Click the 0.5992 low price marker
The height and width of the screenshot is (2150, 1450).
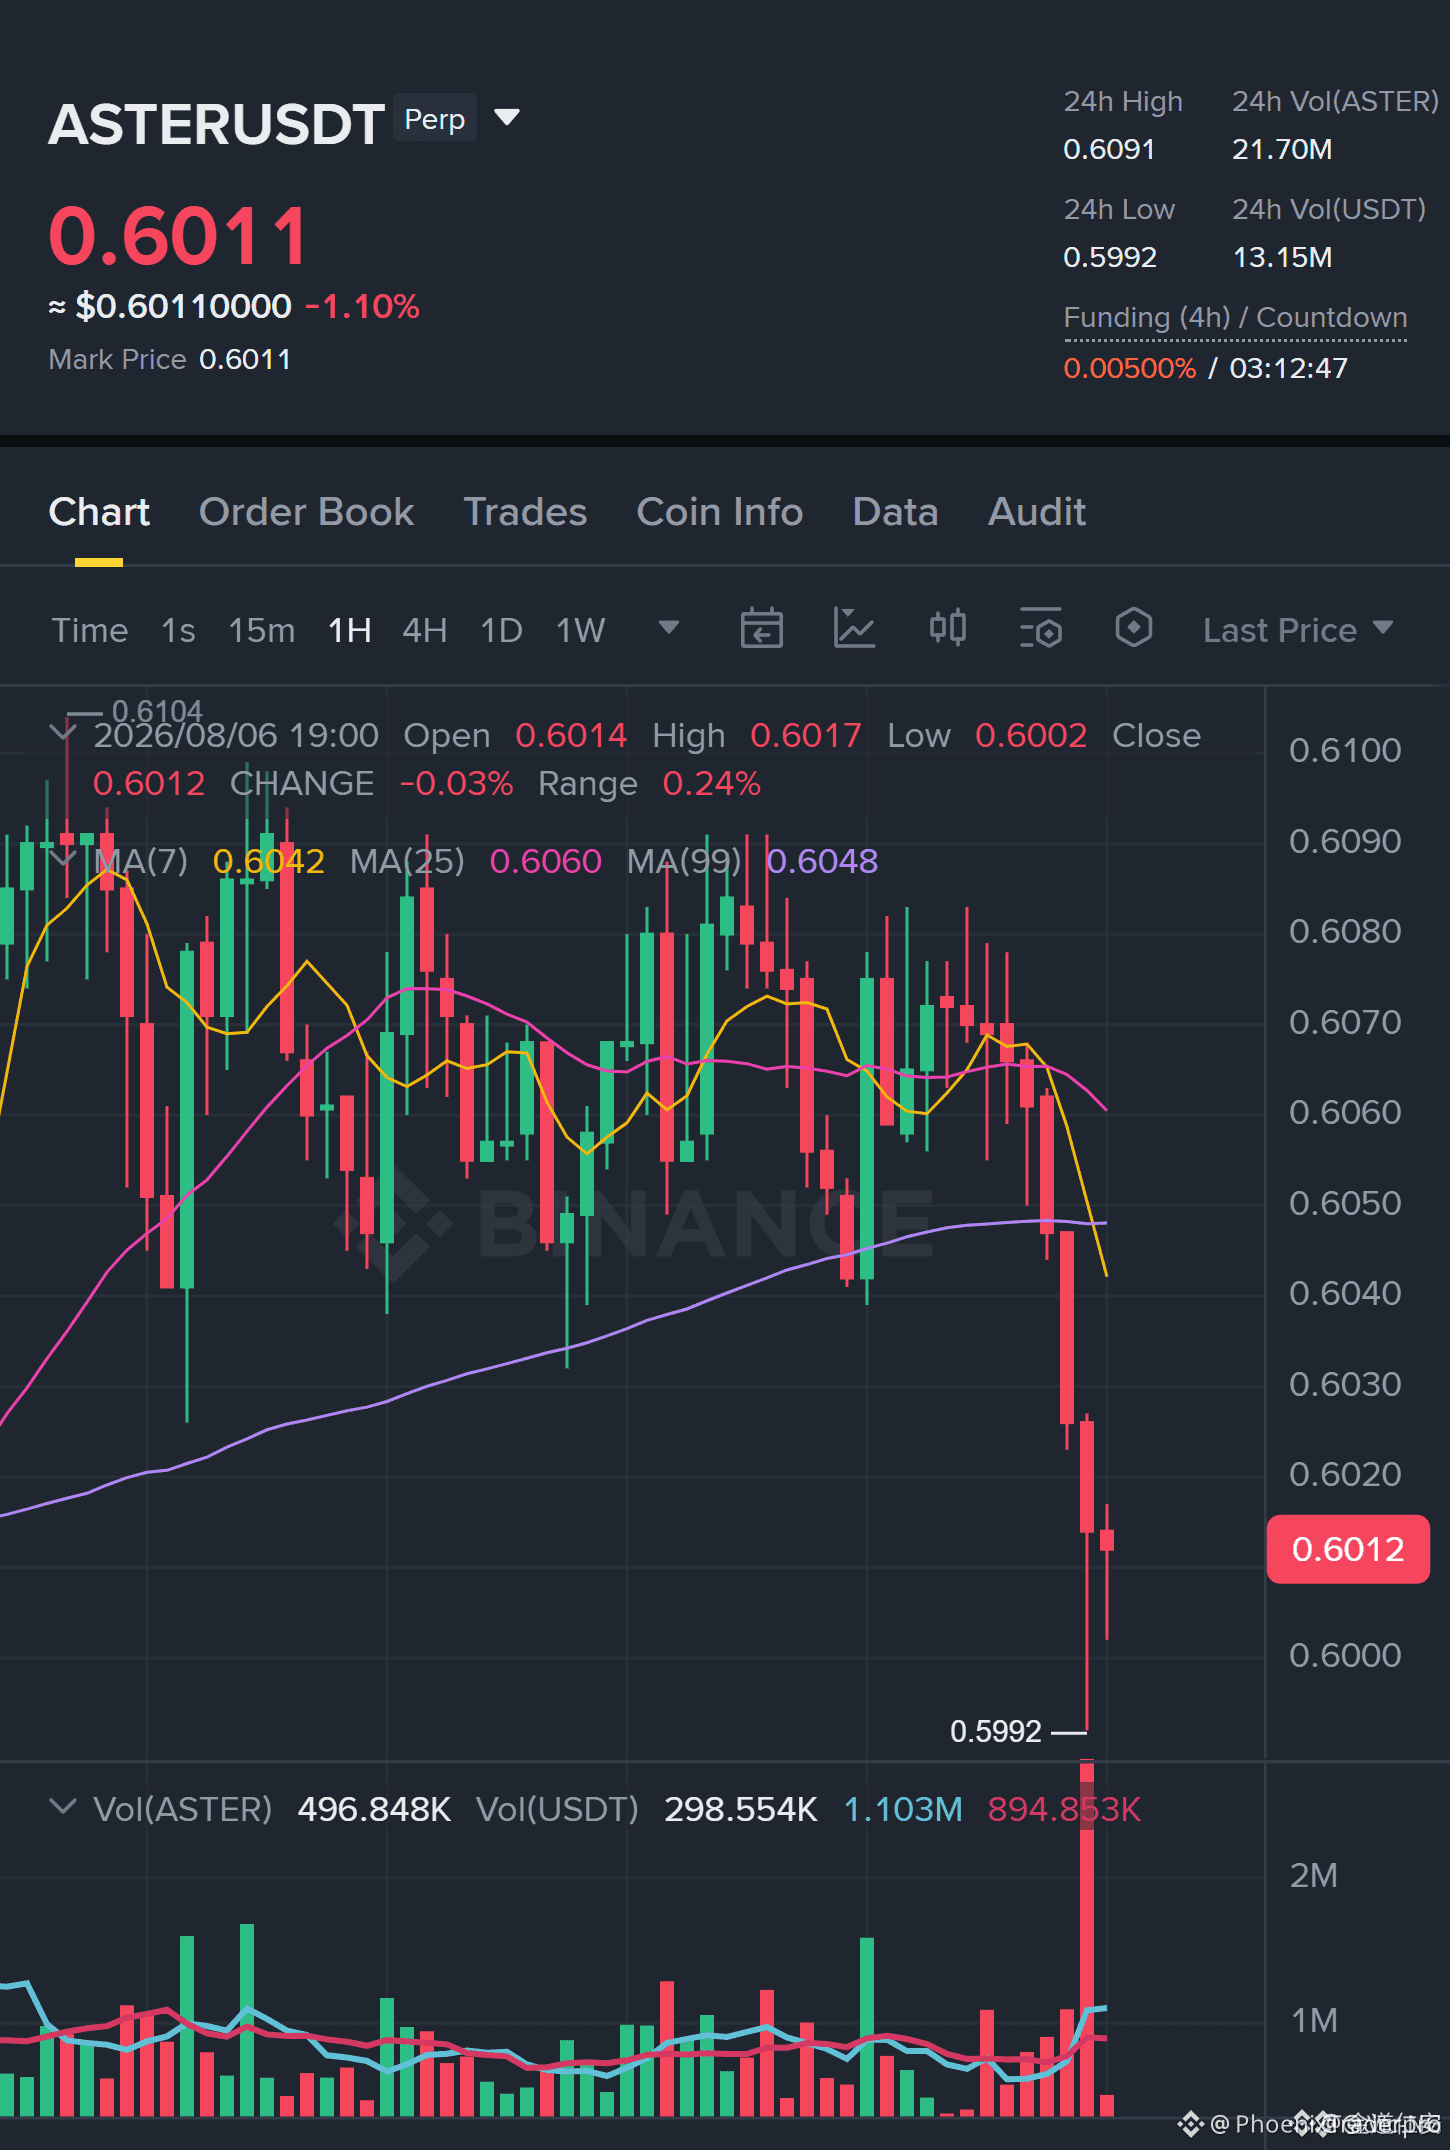(x=996, y=1731)
